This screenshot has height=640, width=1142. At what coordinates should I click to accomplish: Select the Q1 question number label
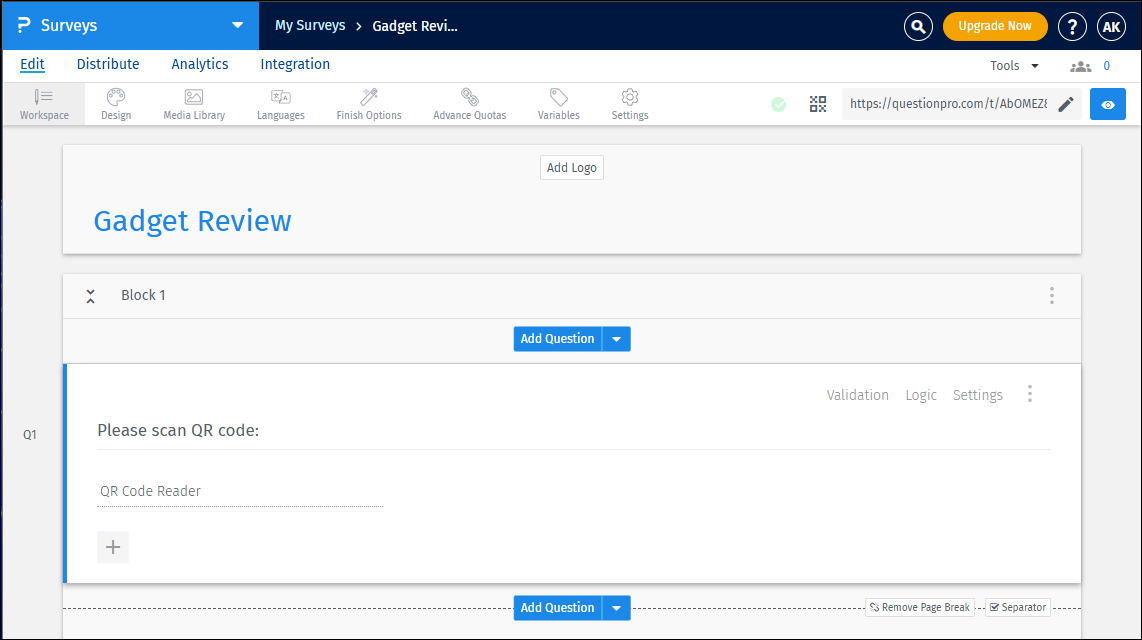click(30, 435)
